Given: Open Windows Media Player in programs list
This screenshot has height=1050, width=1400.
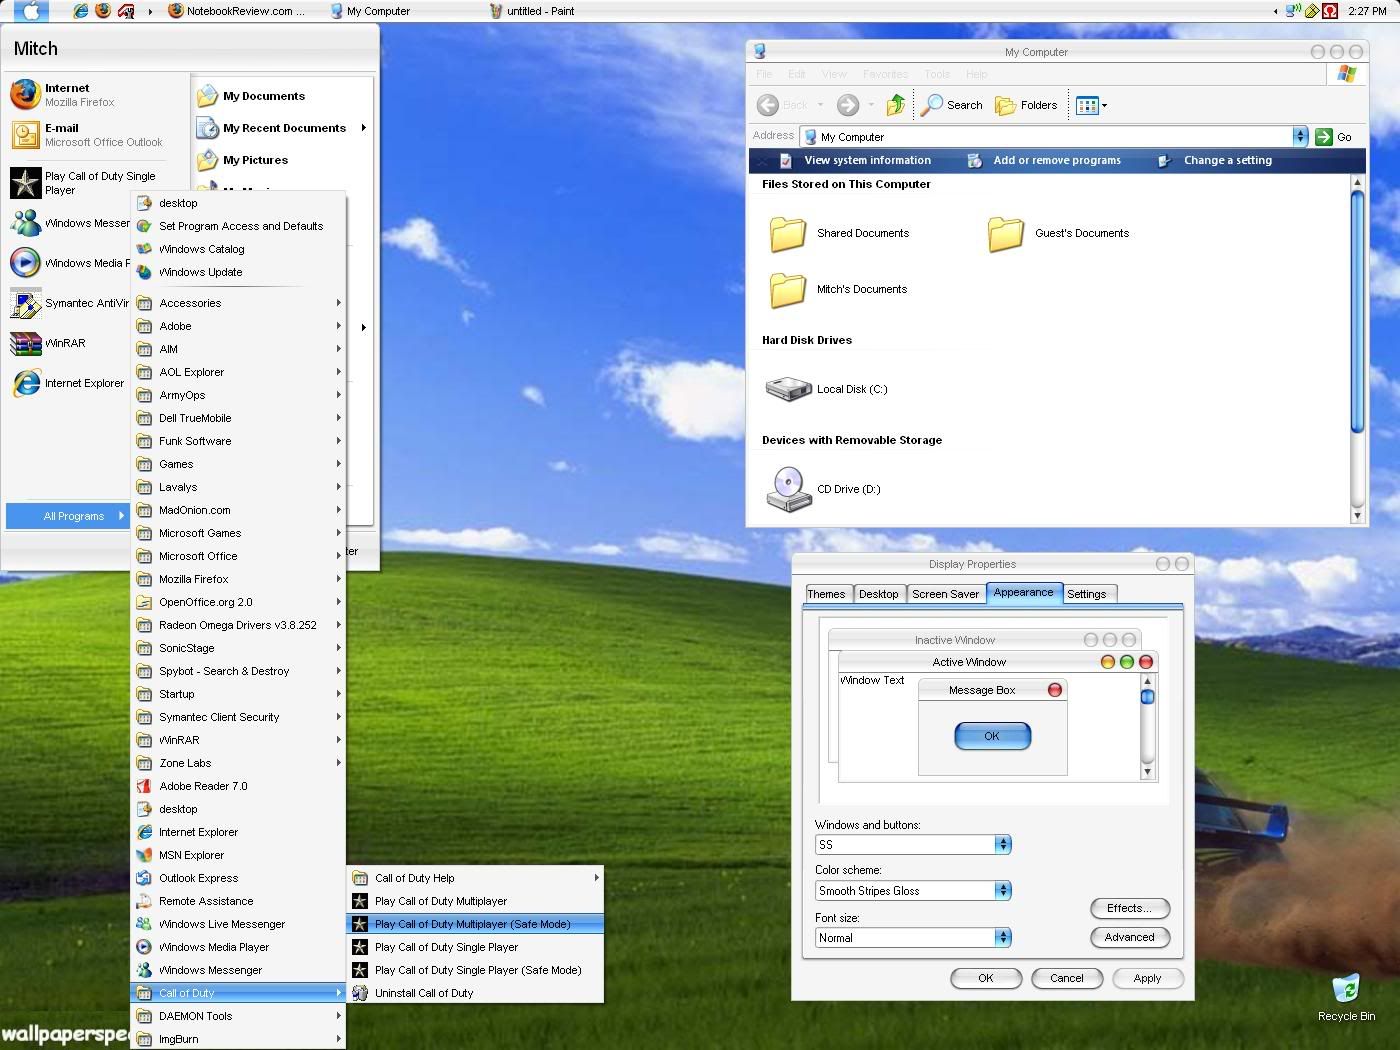Looking at the screenshot, I should [239, 947].
